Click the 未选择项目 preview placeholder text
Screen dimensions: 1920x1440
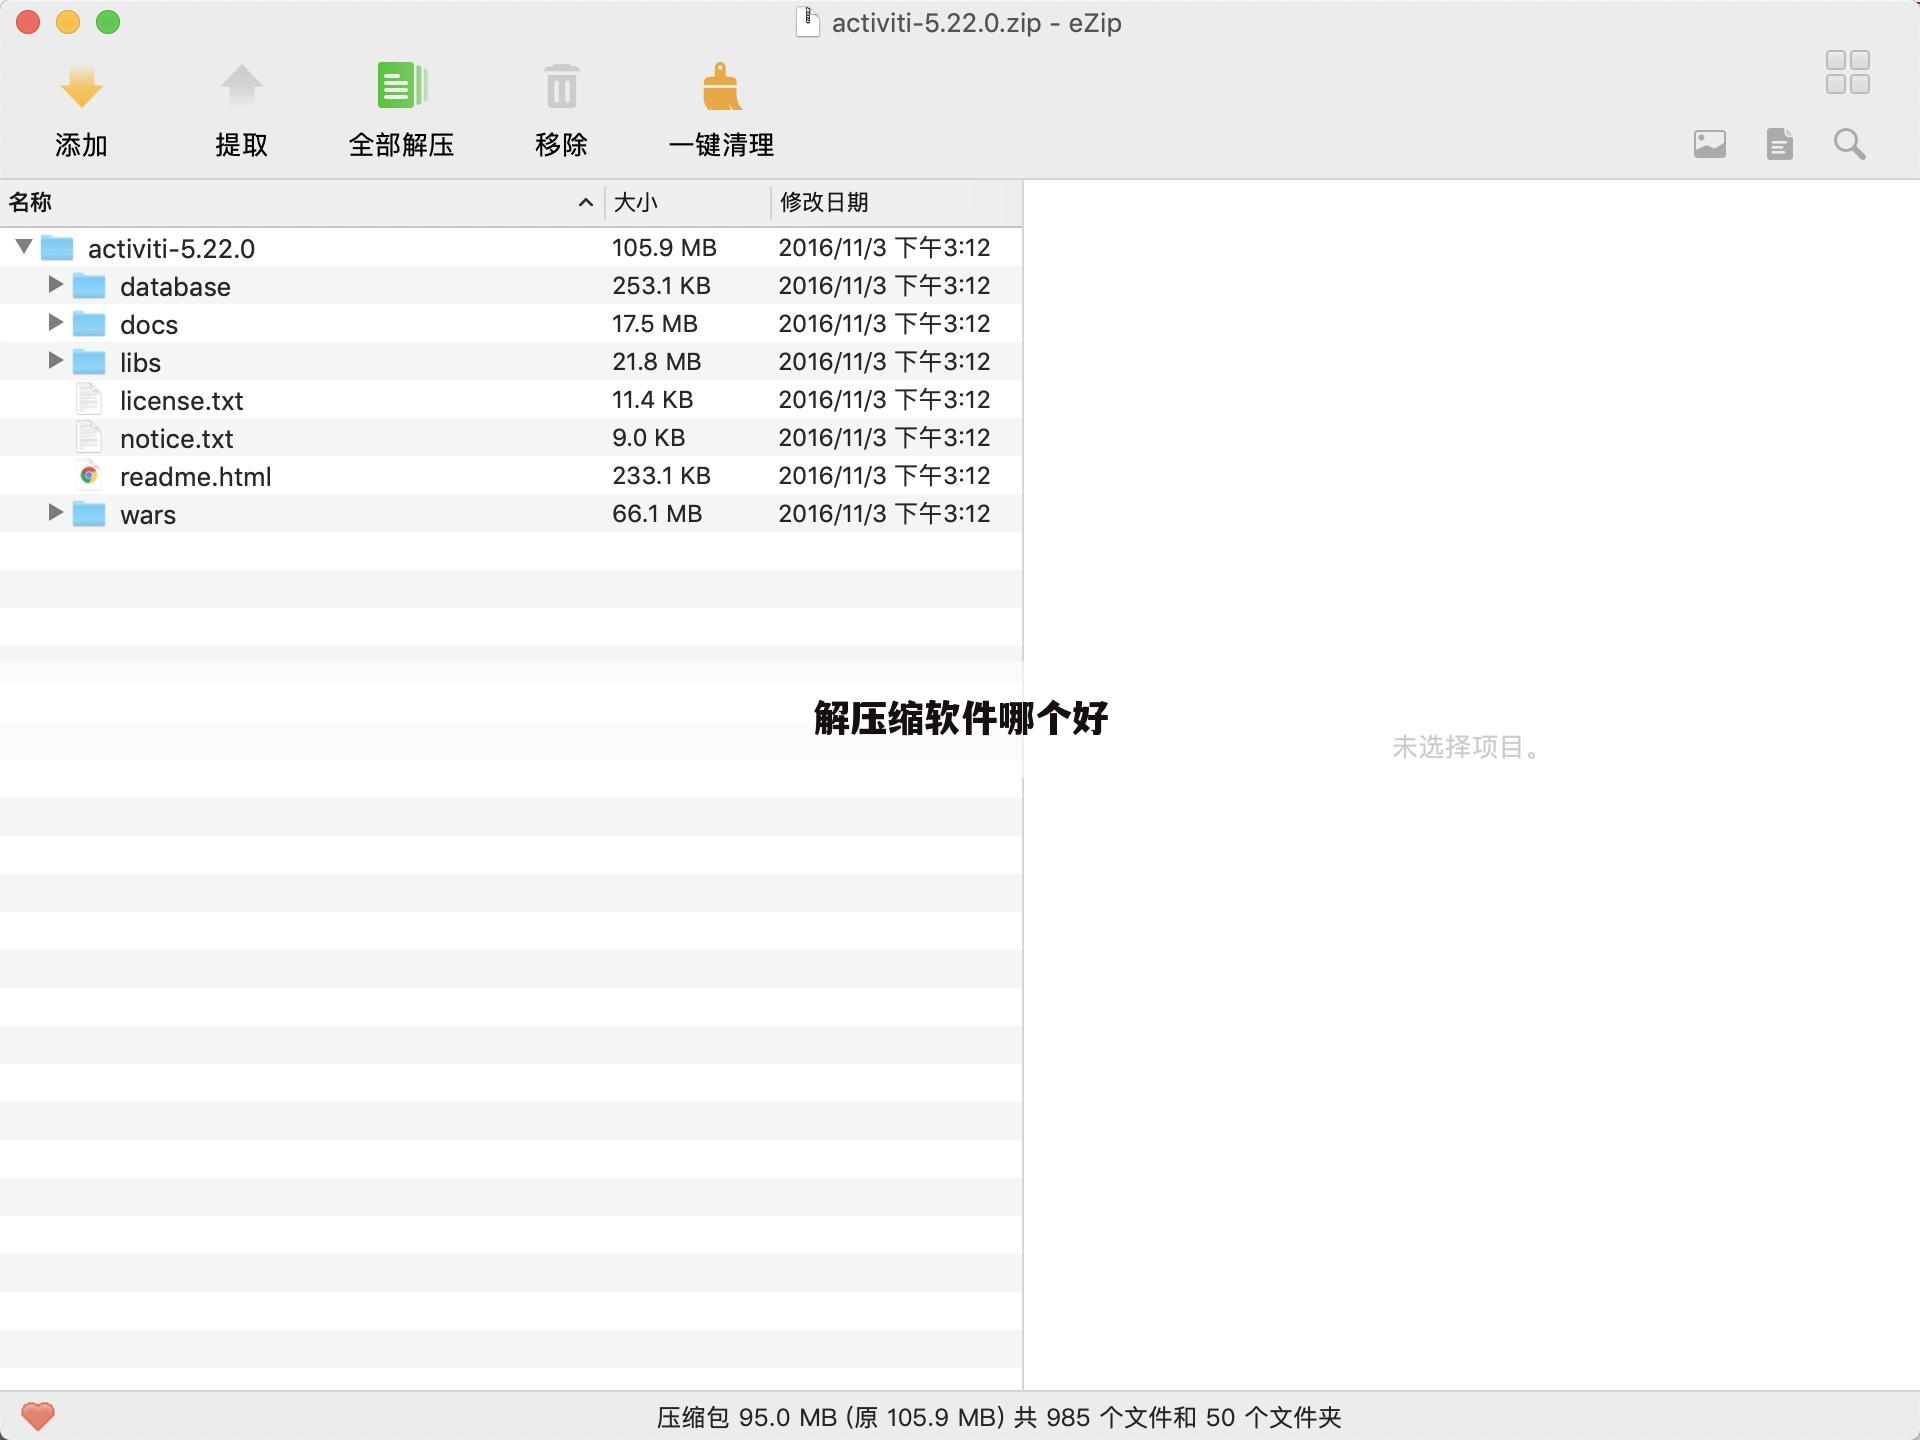click(x=1468, y=747)
